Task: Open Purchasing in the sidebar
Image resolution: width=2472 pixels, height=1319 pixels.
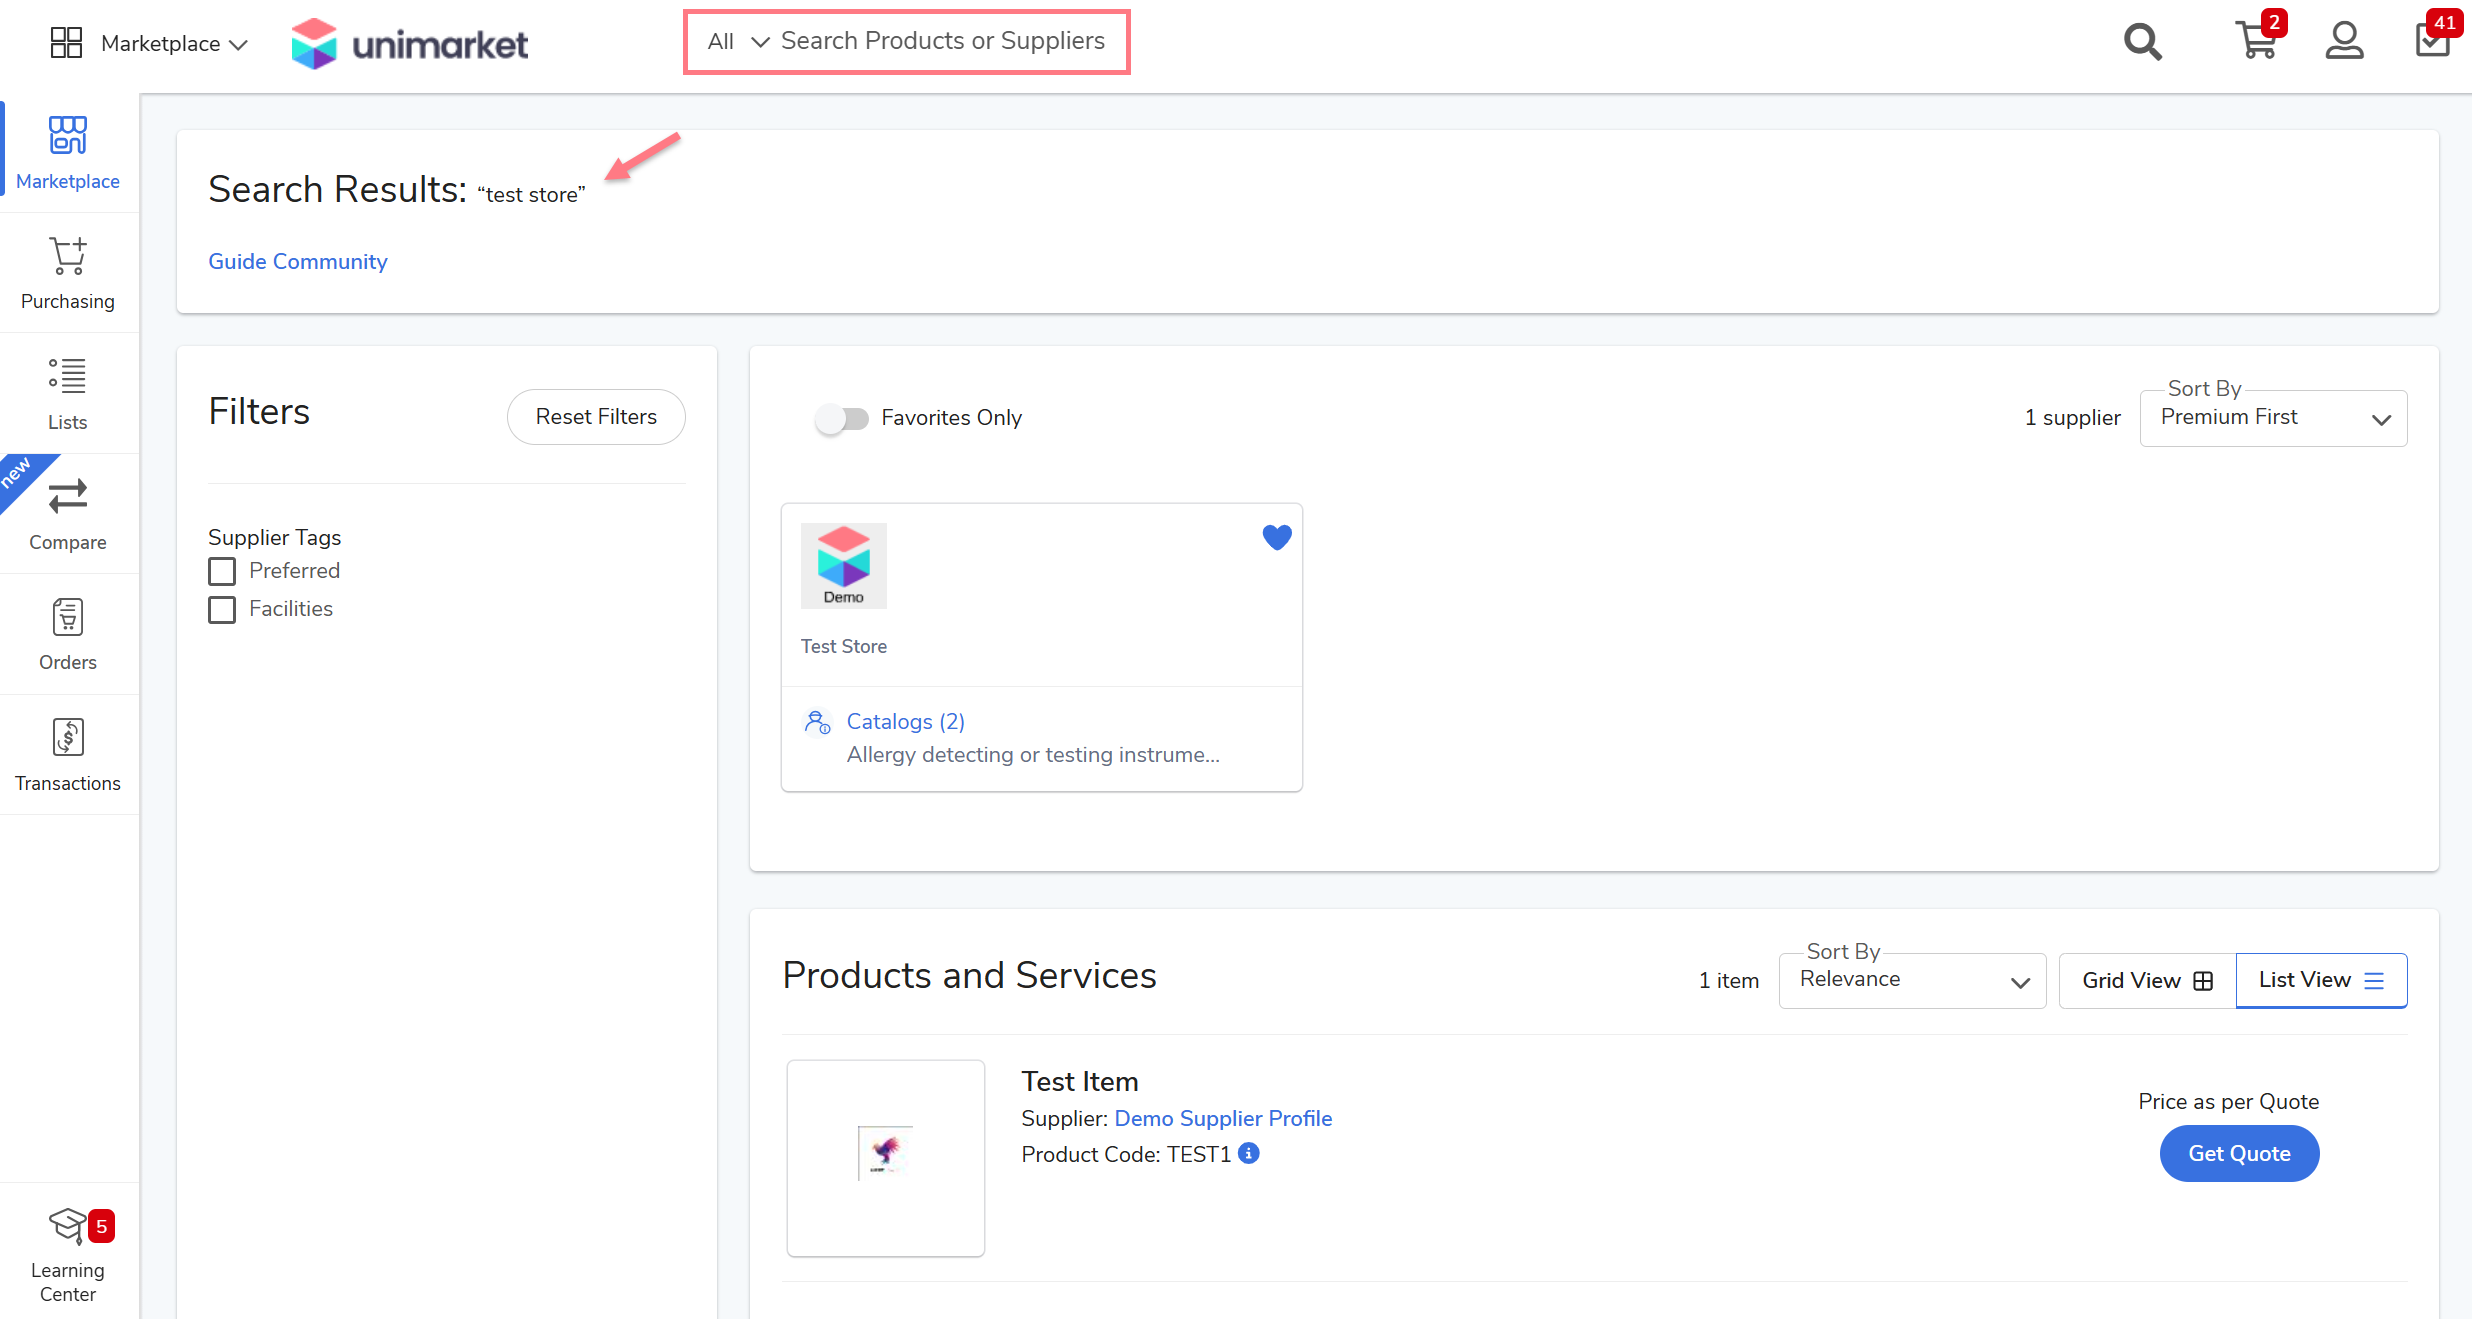Action: tap(68, 272)
